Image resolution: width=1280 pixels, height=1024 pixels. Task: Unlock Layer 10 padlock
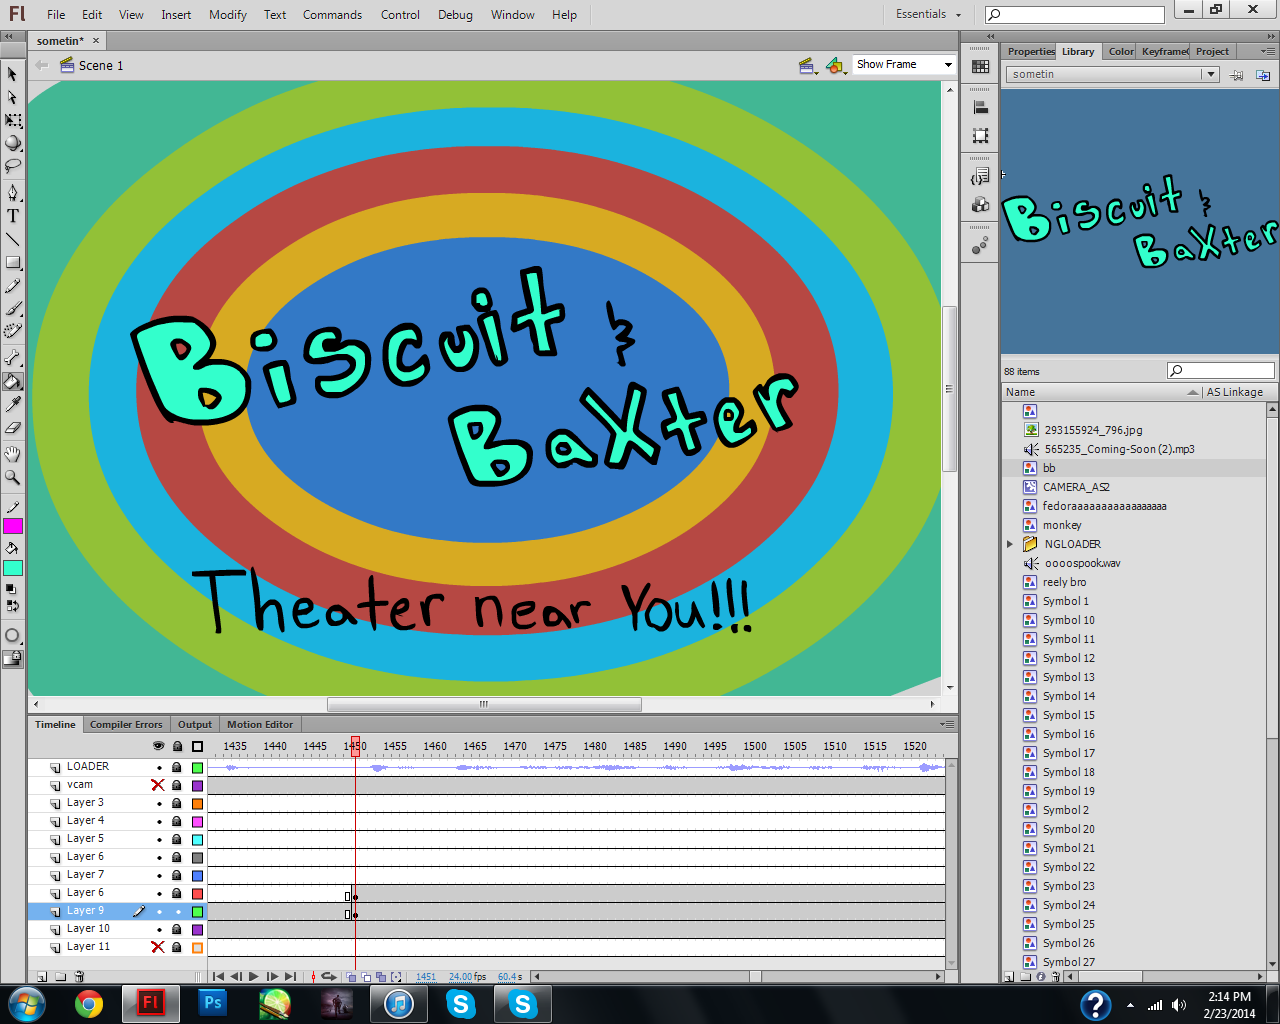[177, 929]
